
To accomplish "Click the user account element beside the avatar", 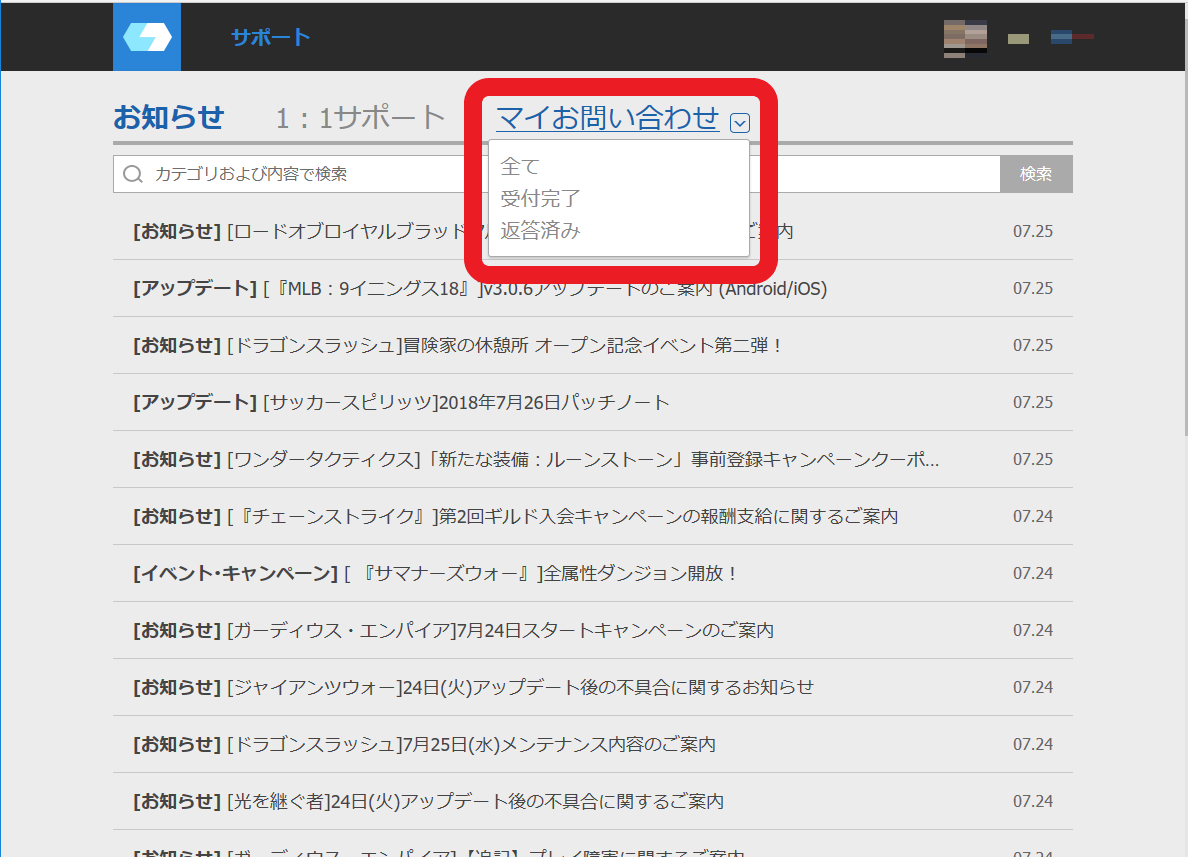I will 1018,37.
